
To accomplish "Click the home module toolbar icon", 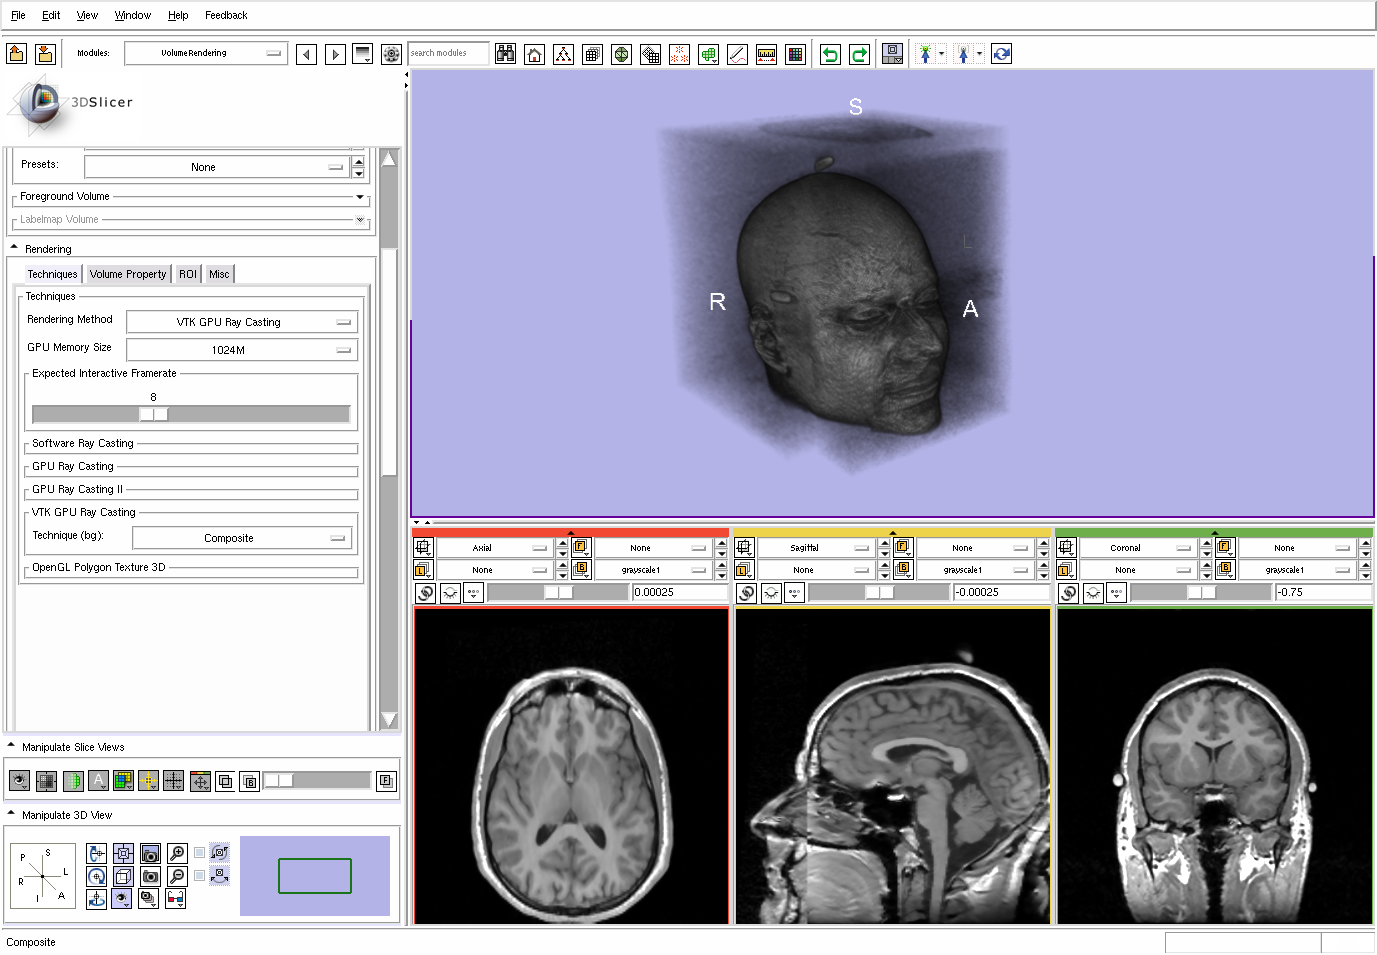I will 535,54.
